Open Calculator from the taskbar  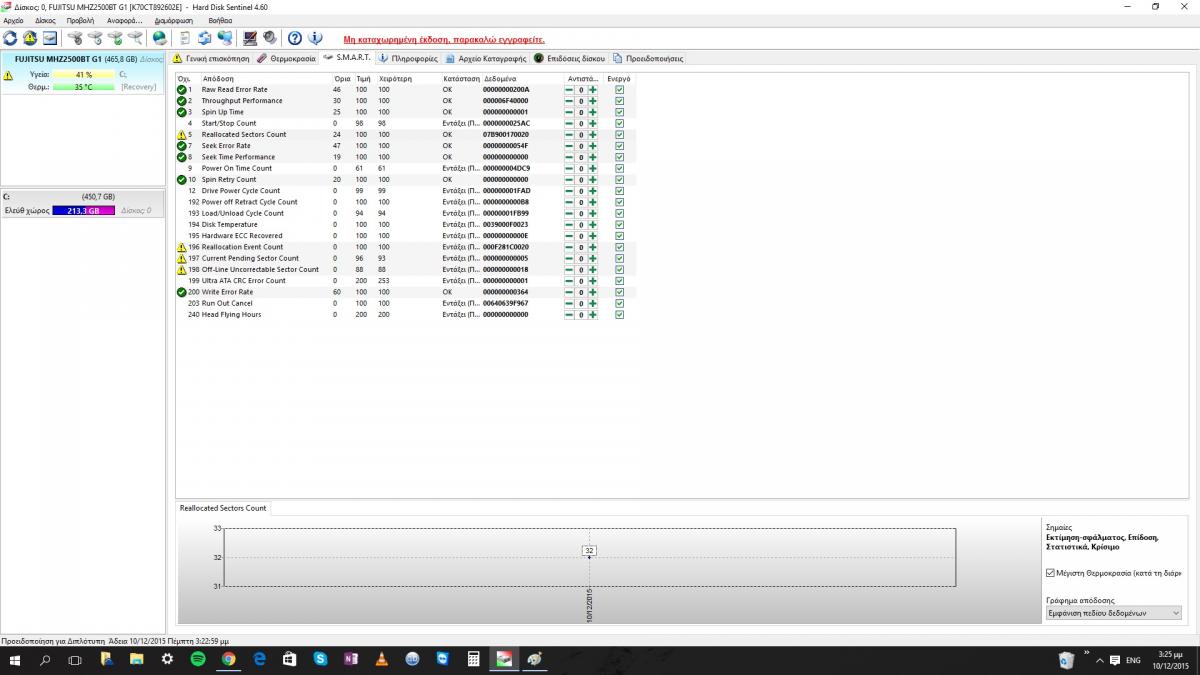point(473,660)
